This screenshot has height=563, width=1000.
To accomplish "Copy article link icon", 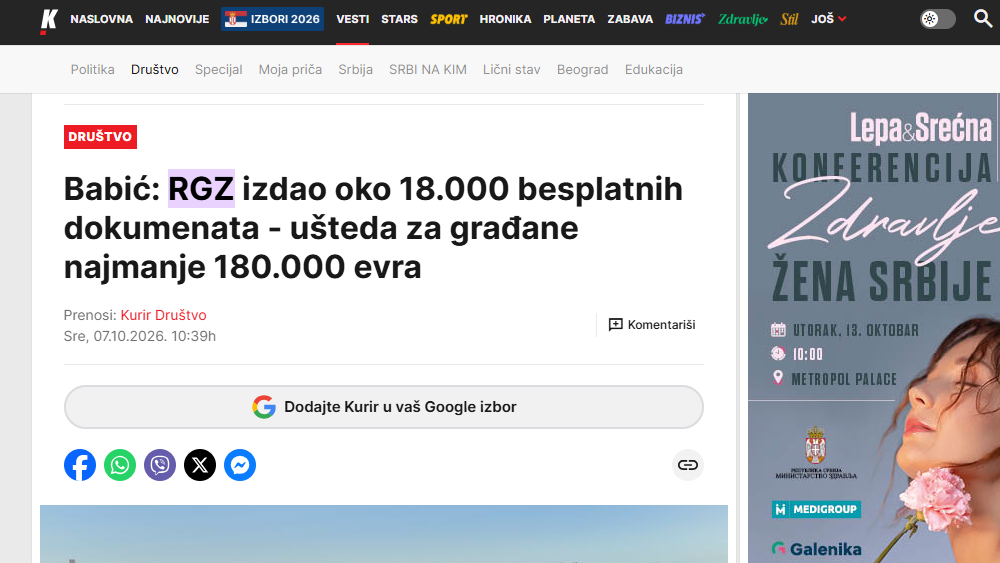I will (688, 465).
